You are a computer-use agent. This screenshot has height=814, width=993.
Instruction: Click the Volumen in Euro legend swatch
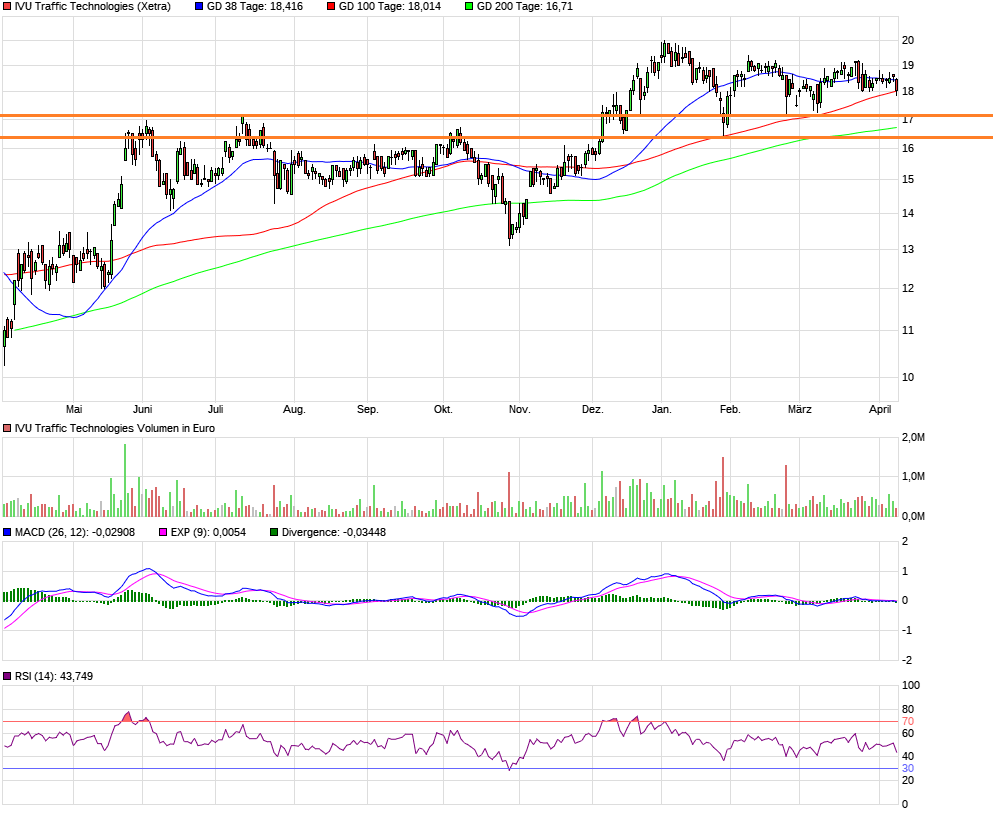(8, 428)
